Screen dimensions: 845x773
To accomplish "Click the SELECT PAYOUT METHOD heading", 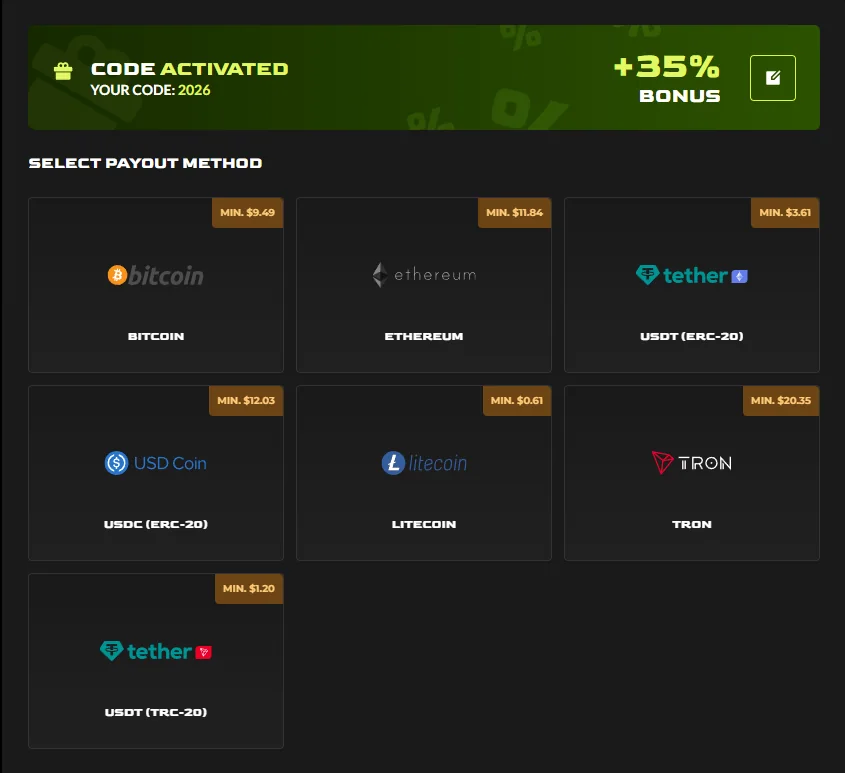I will click(x=146, y=163).
